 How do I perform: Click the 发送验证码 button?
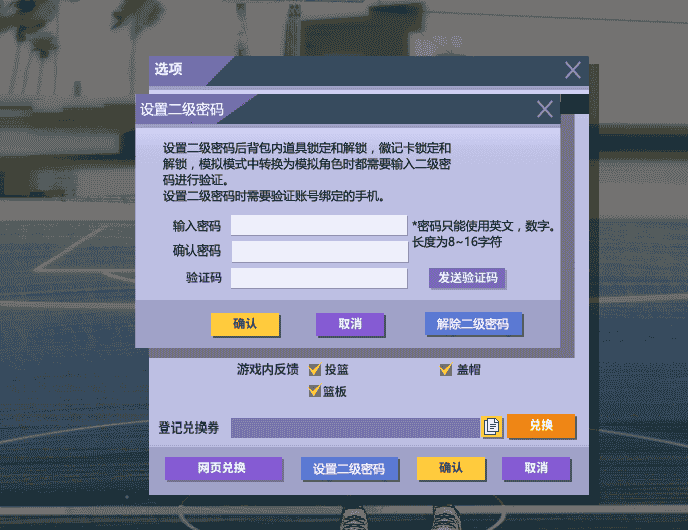pyautogui.click(x=467, y=278)
